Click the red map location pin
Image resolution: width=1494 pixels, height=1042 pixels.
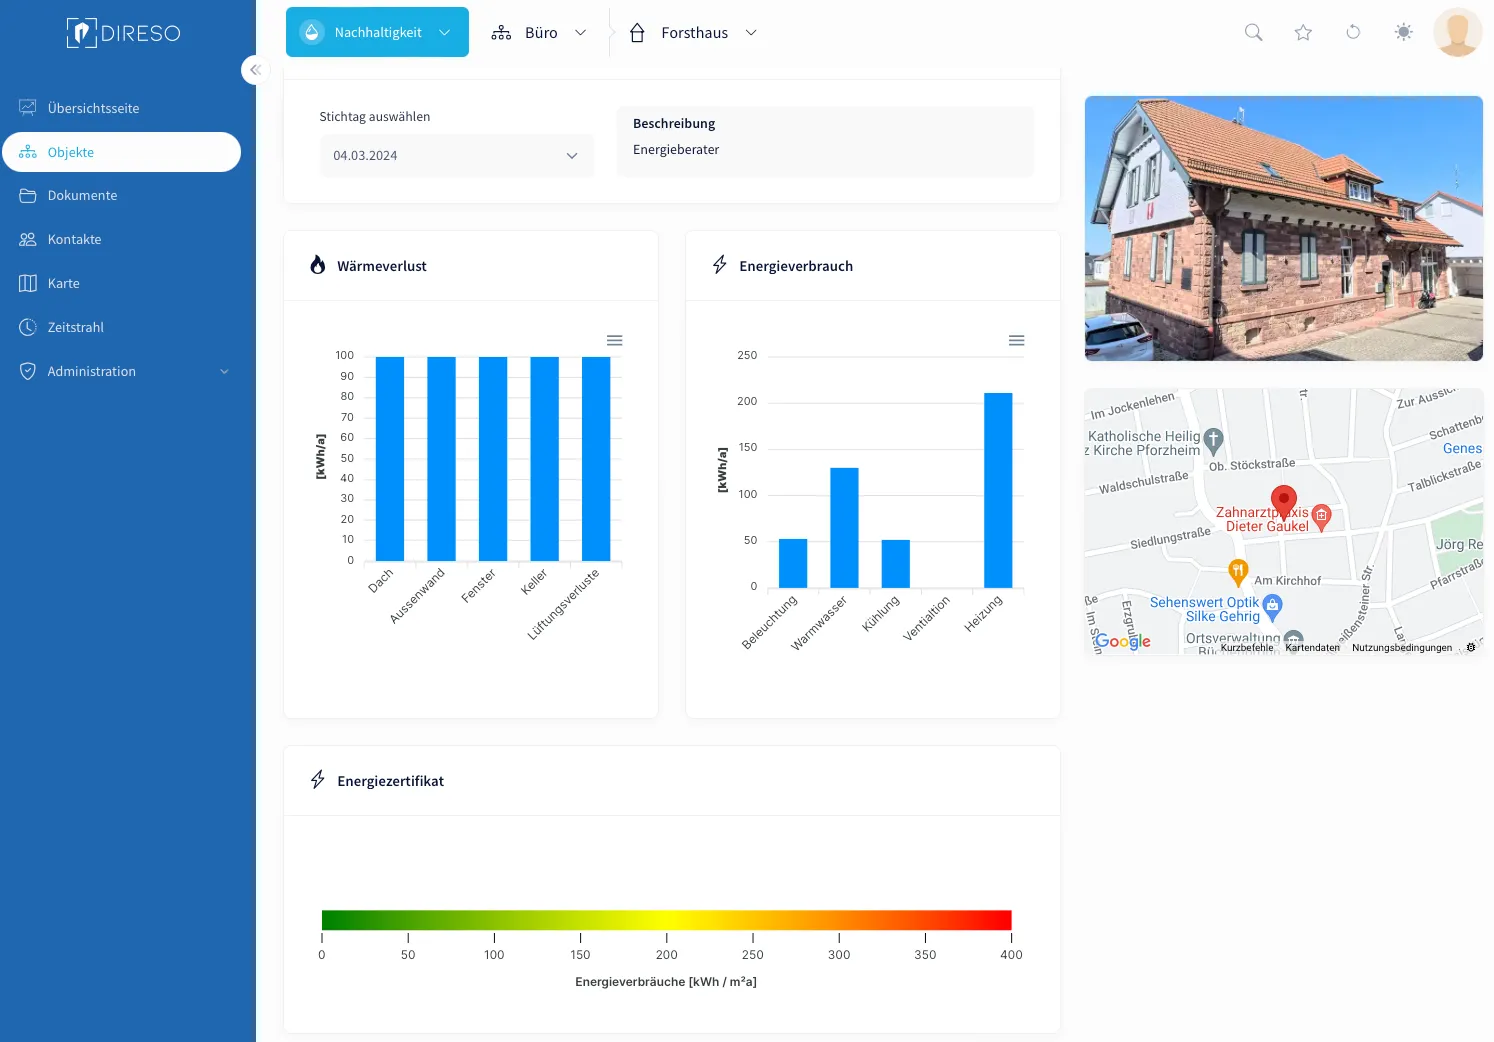tap(1284, 501)
